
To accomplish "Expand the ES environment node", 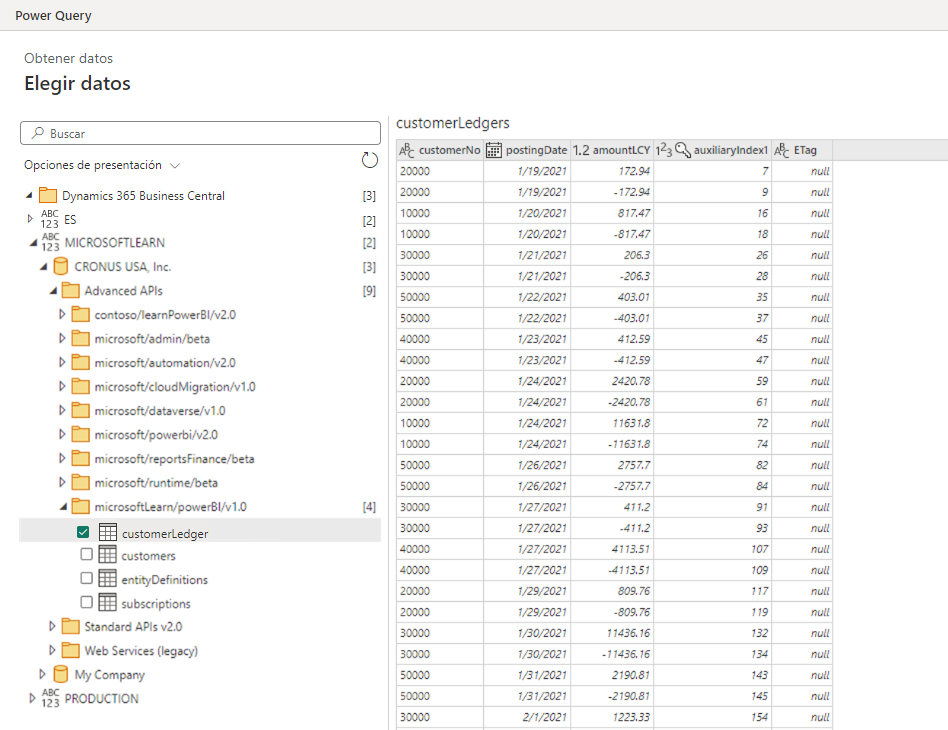I will tap(30, 219).
